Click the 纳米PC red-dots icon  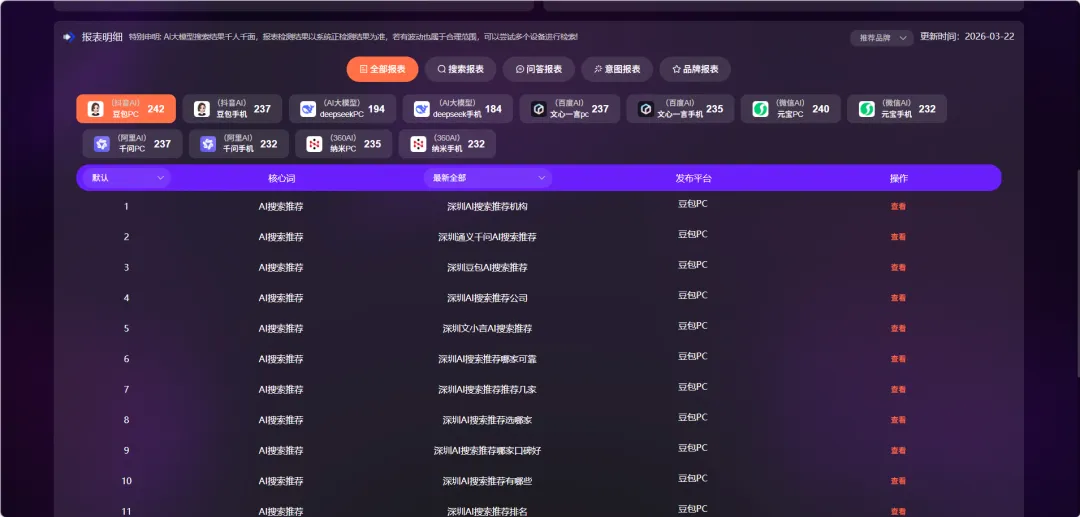point(314,144)
